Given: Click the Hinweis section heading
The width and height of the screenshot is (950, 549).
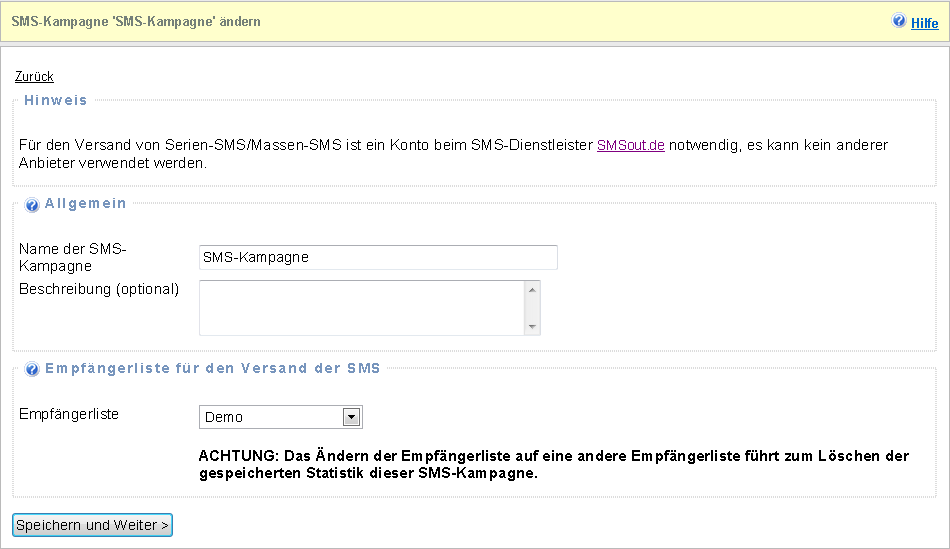Looking at the screenshot, I should point(56,101).
